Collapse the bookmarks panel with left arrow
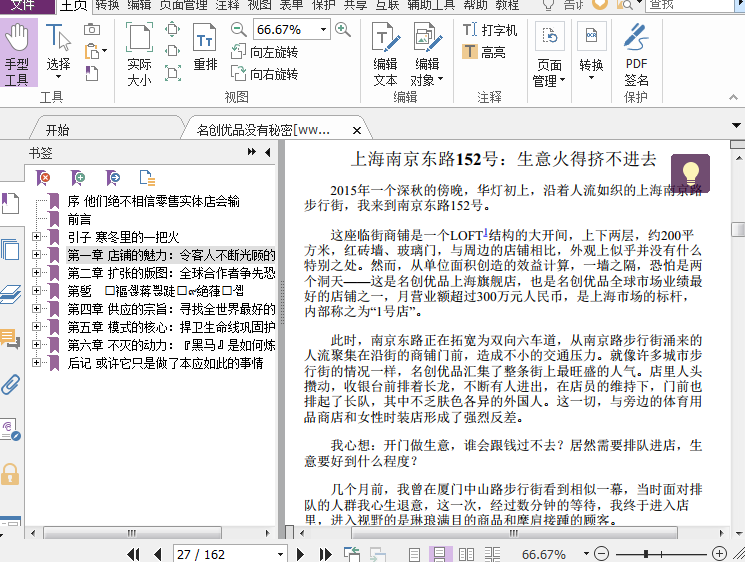This screenshot has width=745, height=562. 267,152
